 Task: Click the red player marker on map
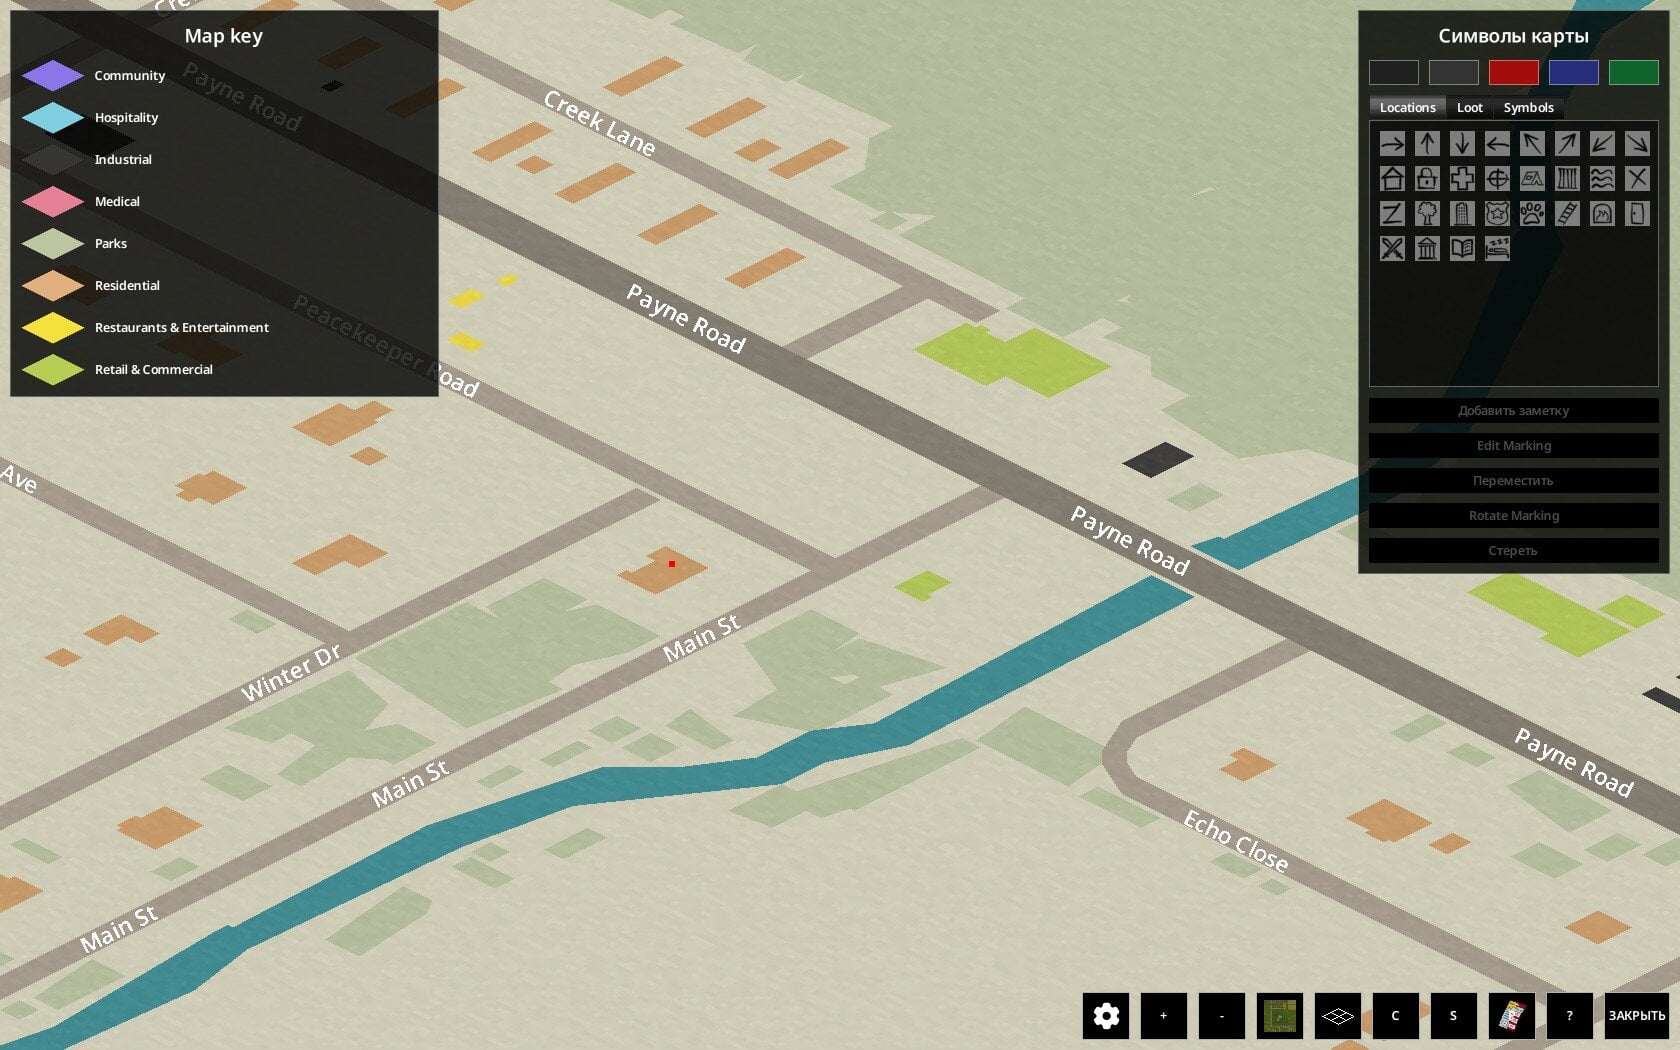click(x=672, y=564)
